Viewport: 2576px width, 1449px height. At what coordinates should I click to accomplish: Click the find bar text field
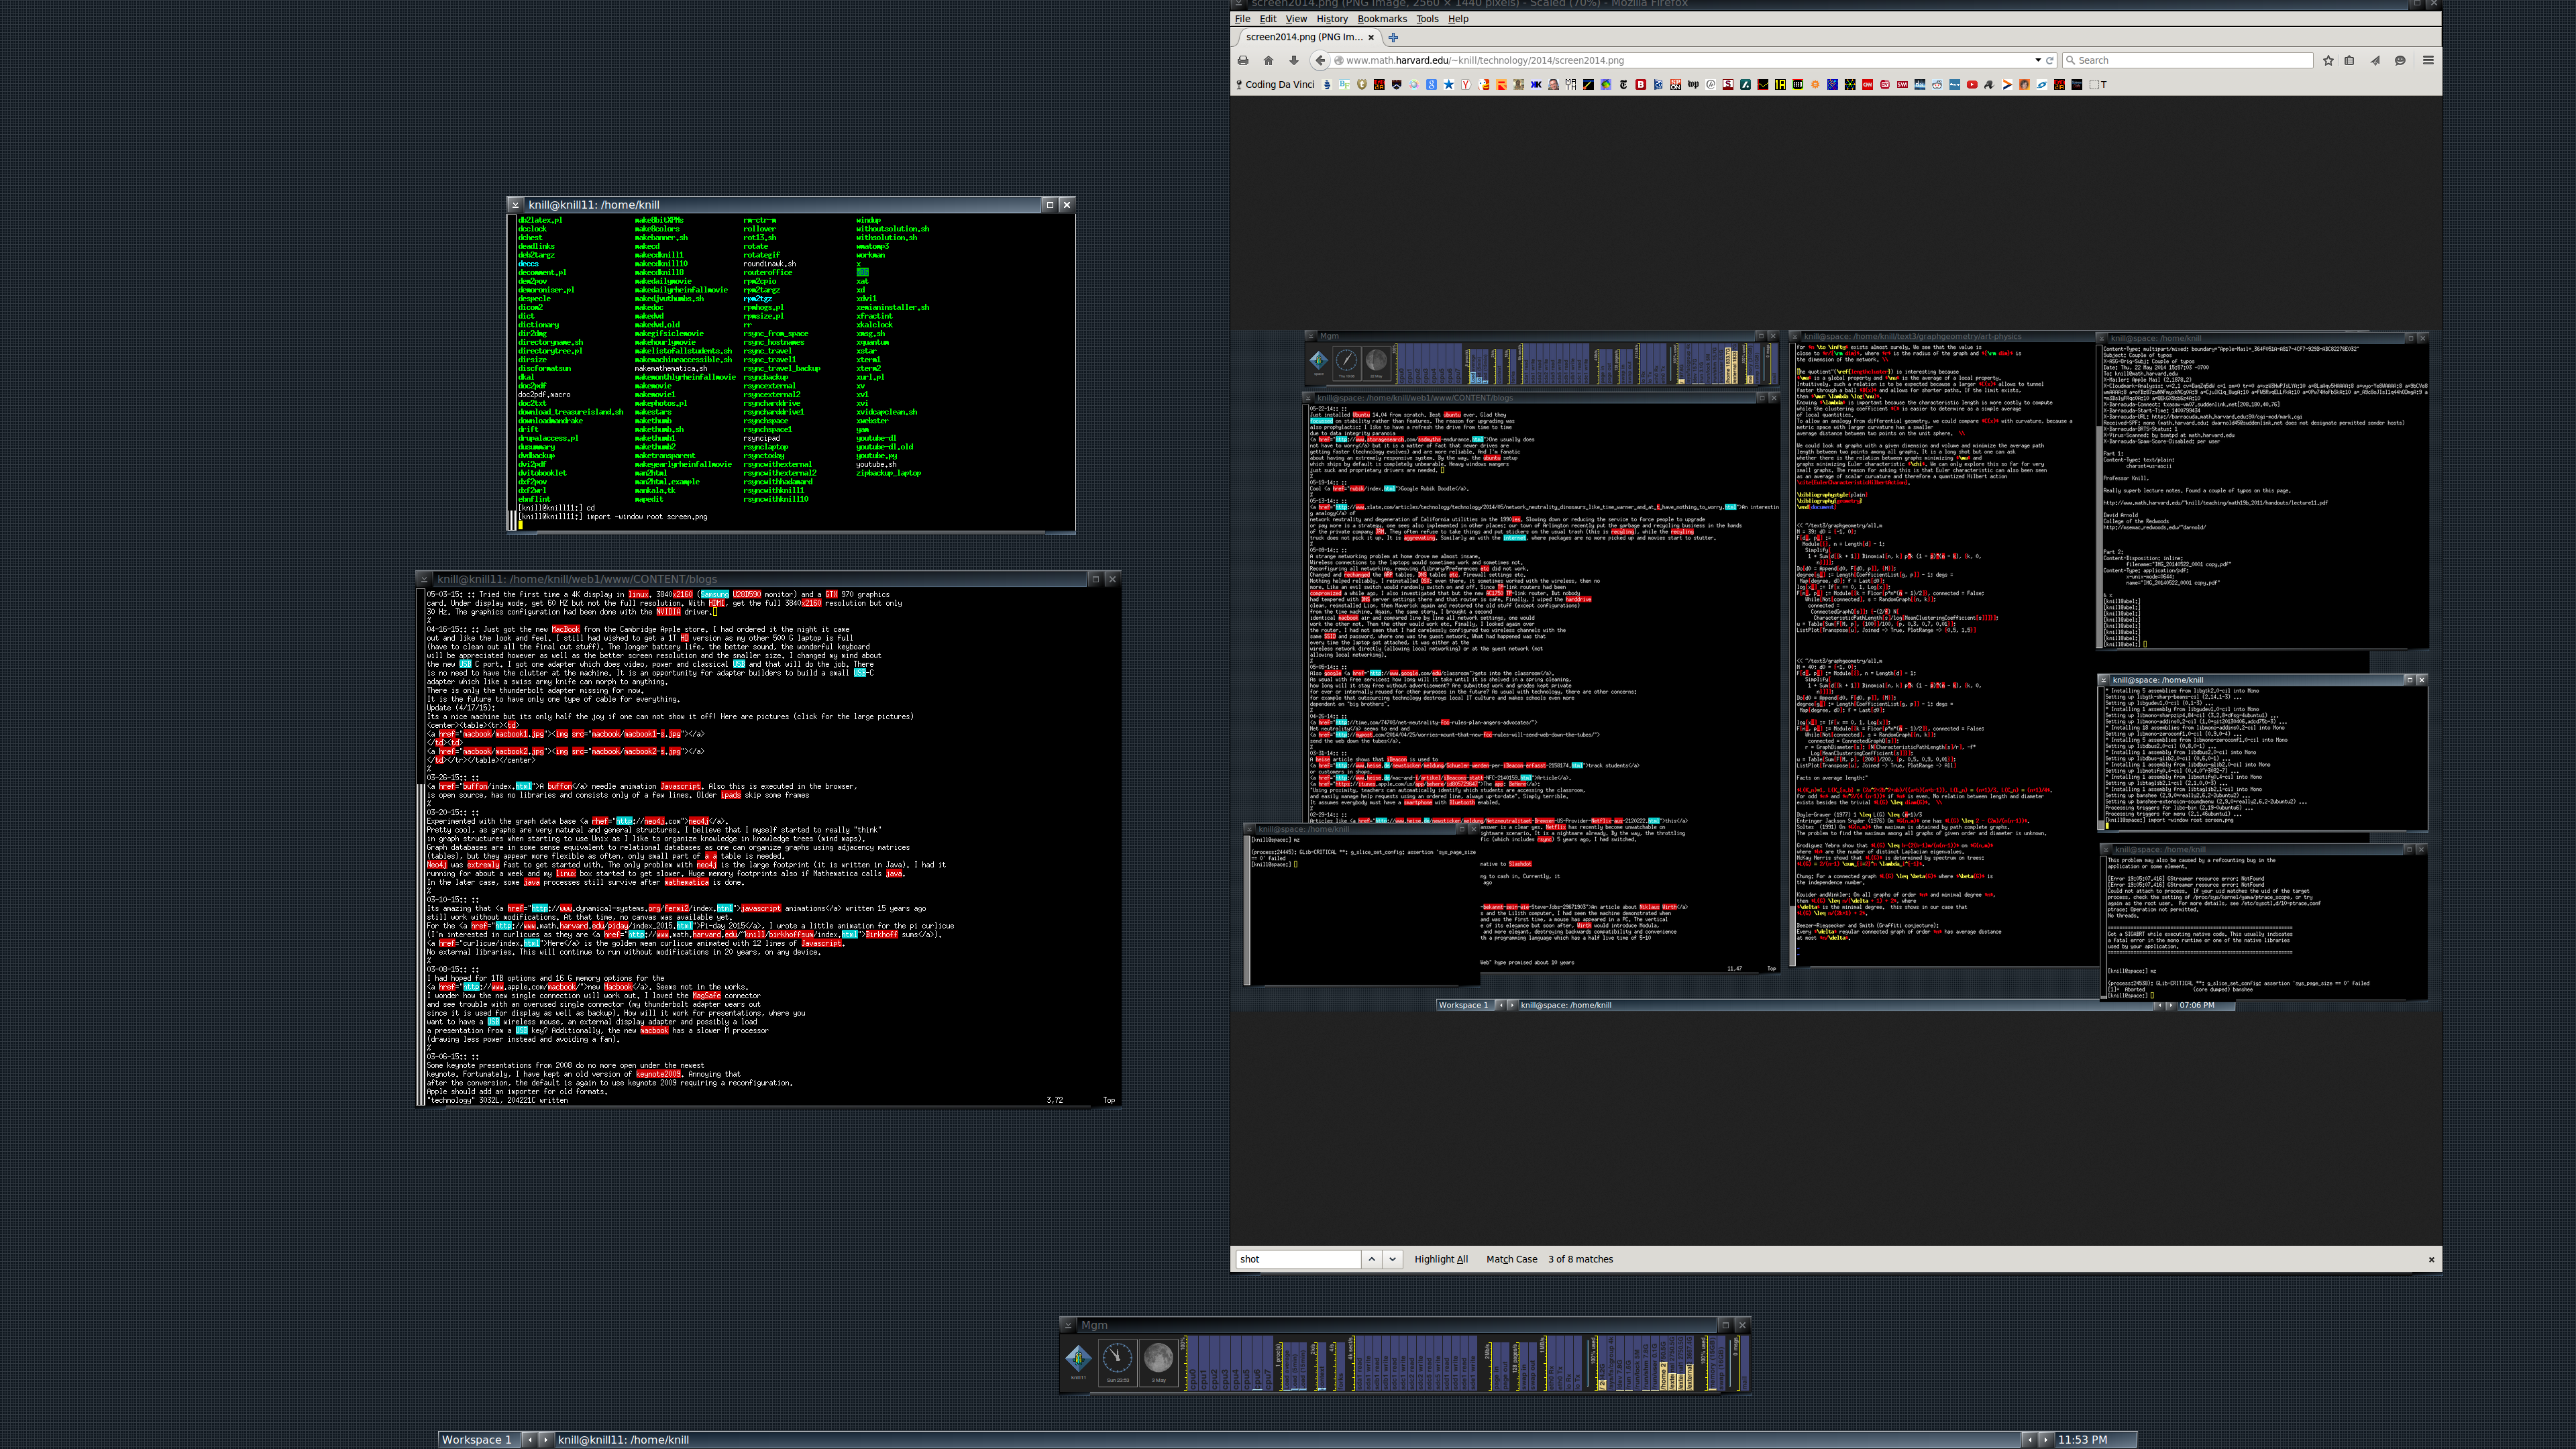point(1298,1259)
